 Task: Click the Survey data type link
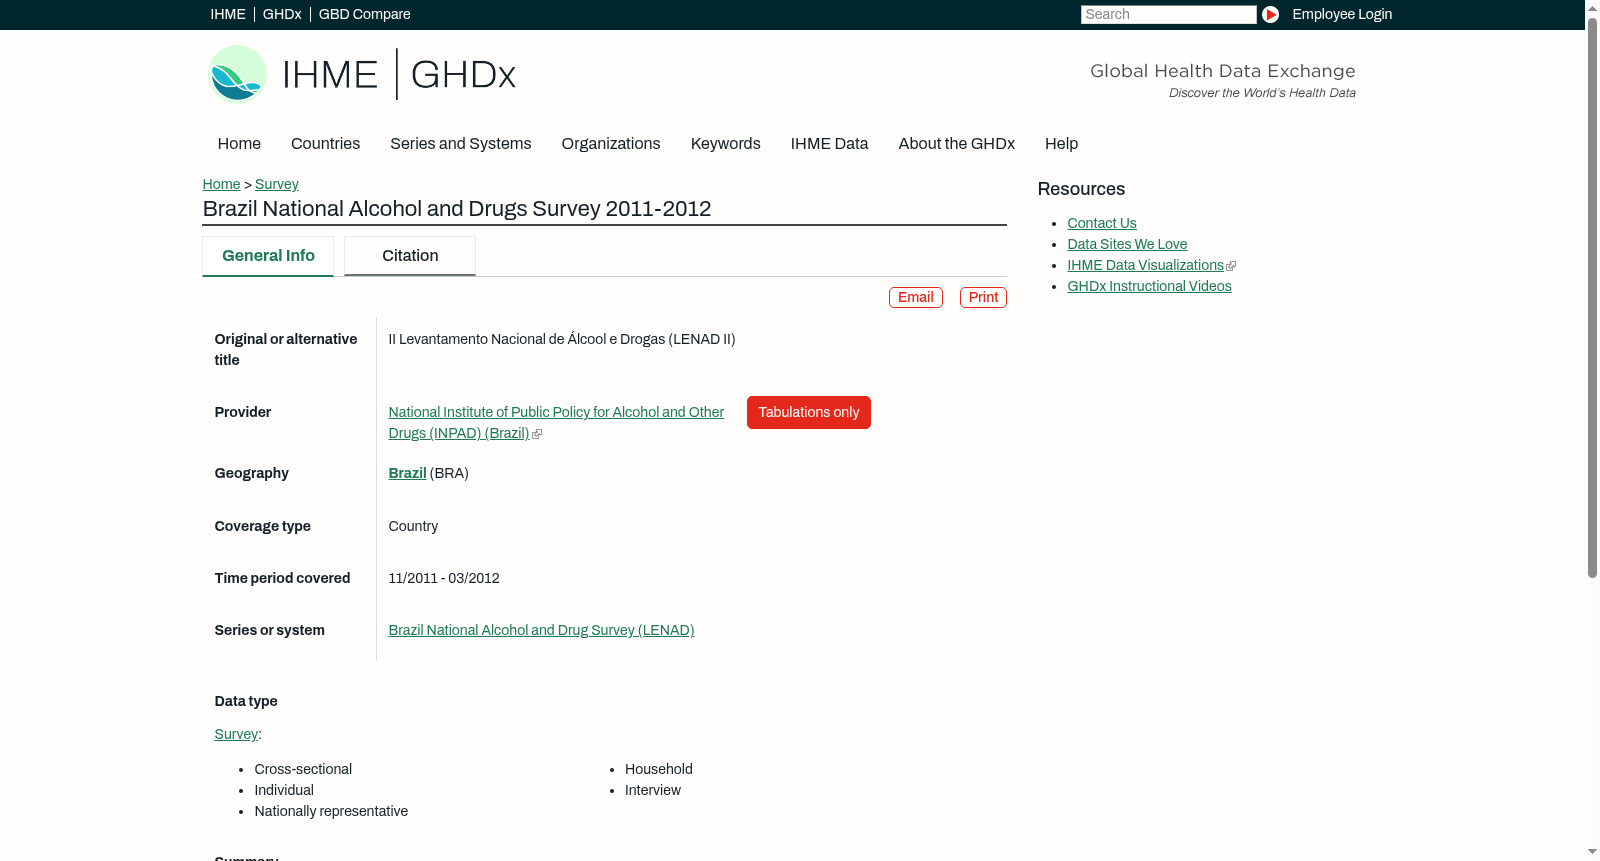236,734
